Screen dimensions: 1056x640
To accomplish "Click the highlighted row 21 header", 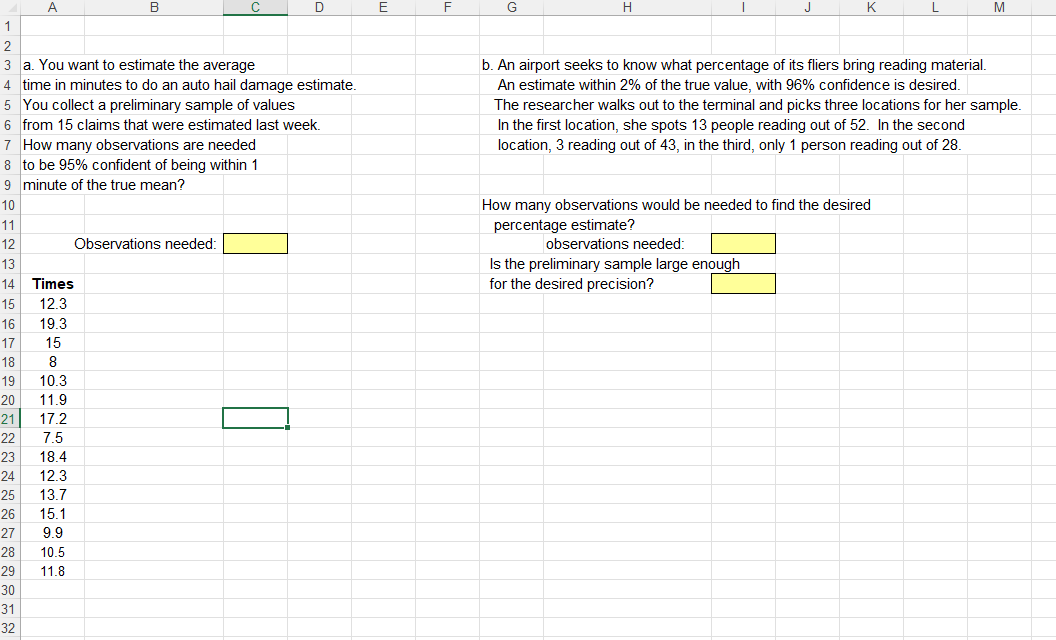I will click(8, 419).
